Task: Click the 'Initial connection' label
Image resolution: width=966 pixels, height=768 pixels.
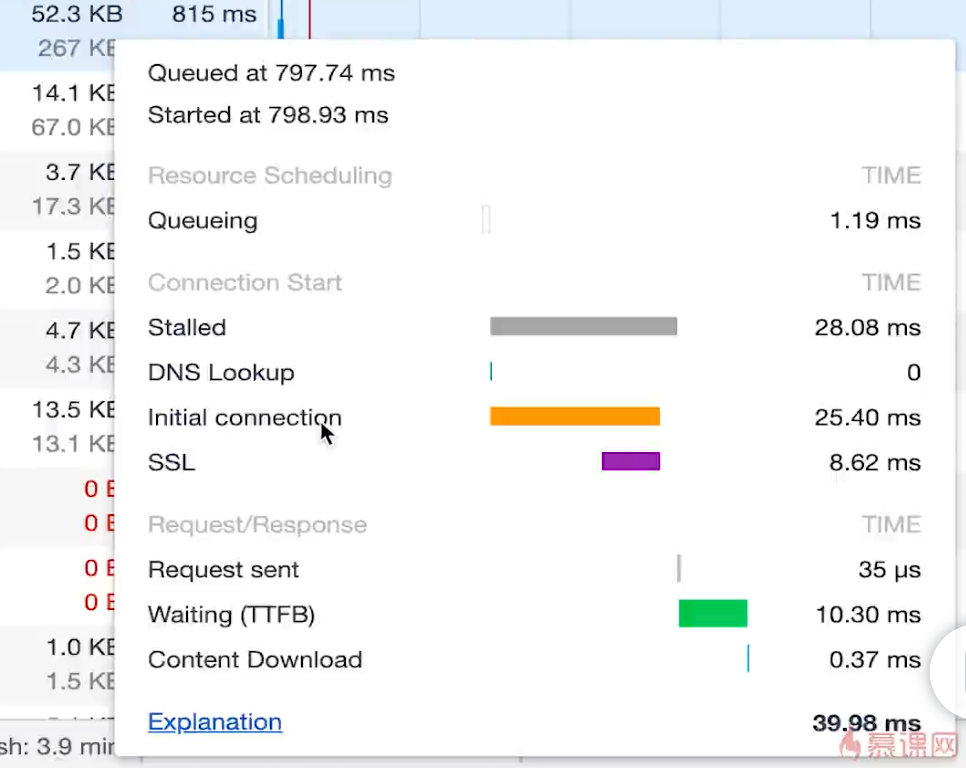Action: tap(244, 417)
